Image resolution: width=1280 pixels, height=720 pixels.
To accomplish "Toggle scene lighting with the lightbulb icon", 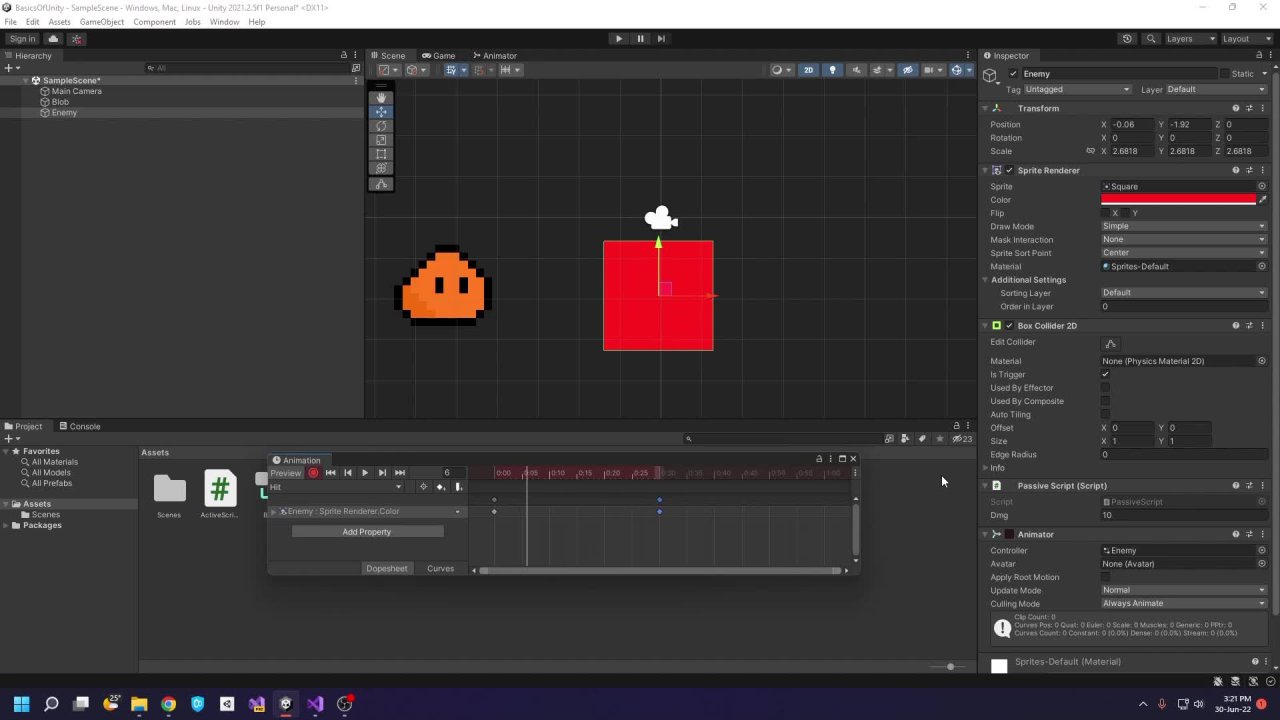I will coord(832,70).
